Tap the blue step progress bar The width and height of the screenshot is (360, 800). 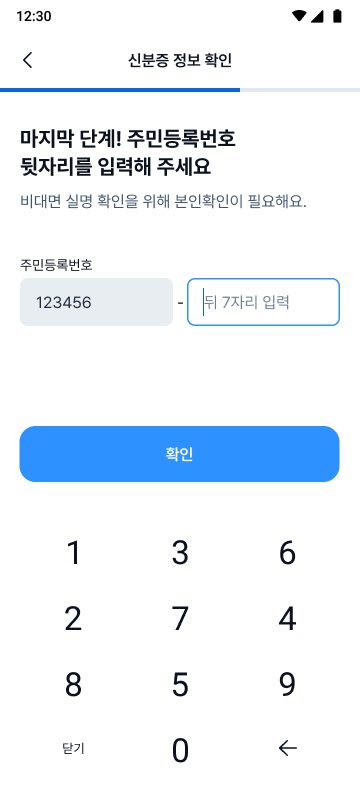[x=120, y=90]
